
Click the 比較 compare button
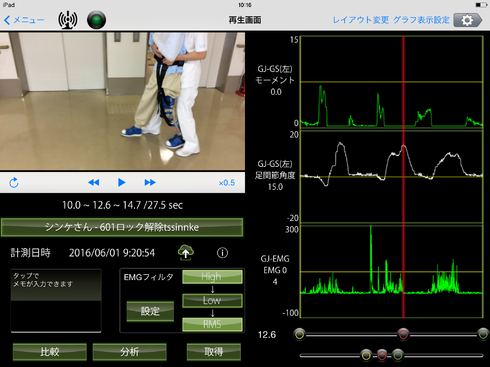[x=50, y=352]
